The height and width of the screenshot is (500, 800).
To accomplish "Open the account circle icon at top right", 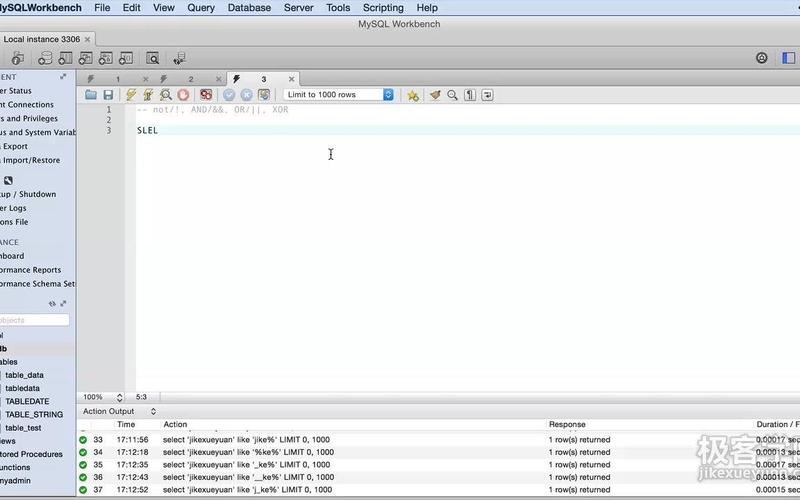I will tap(762, 58).
